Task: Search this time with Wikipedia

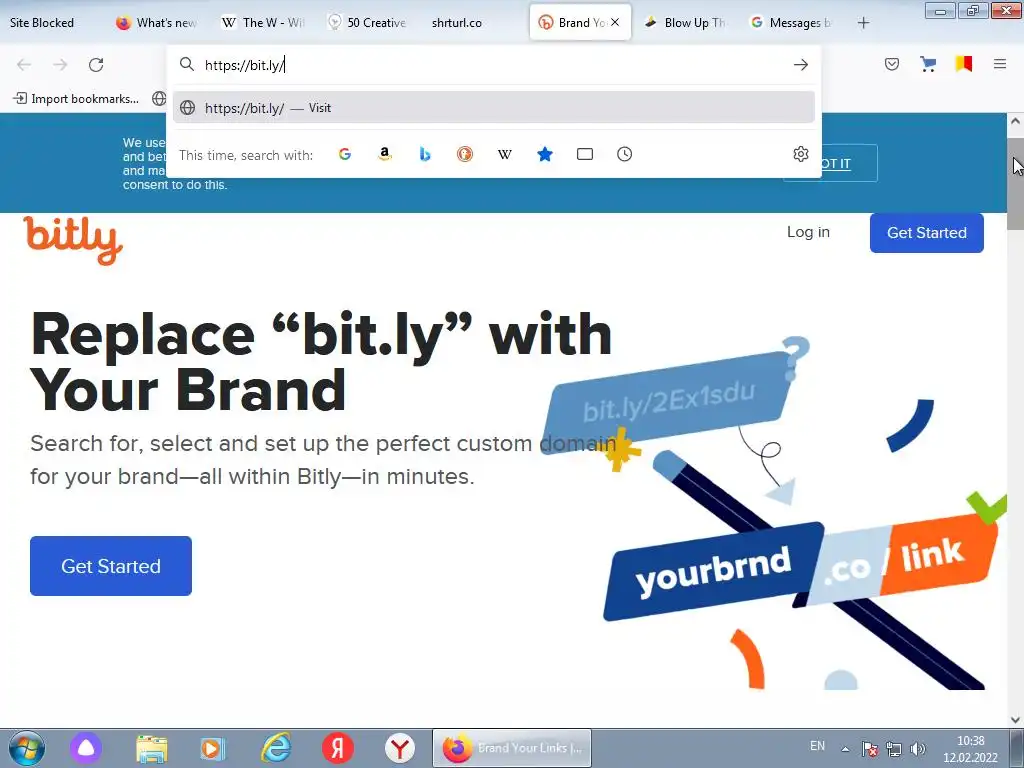Action: [505, 155]
